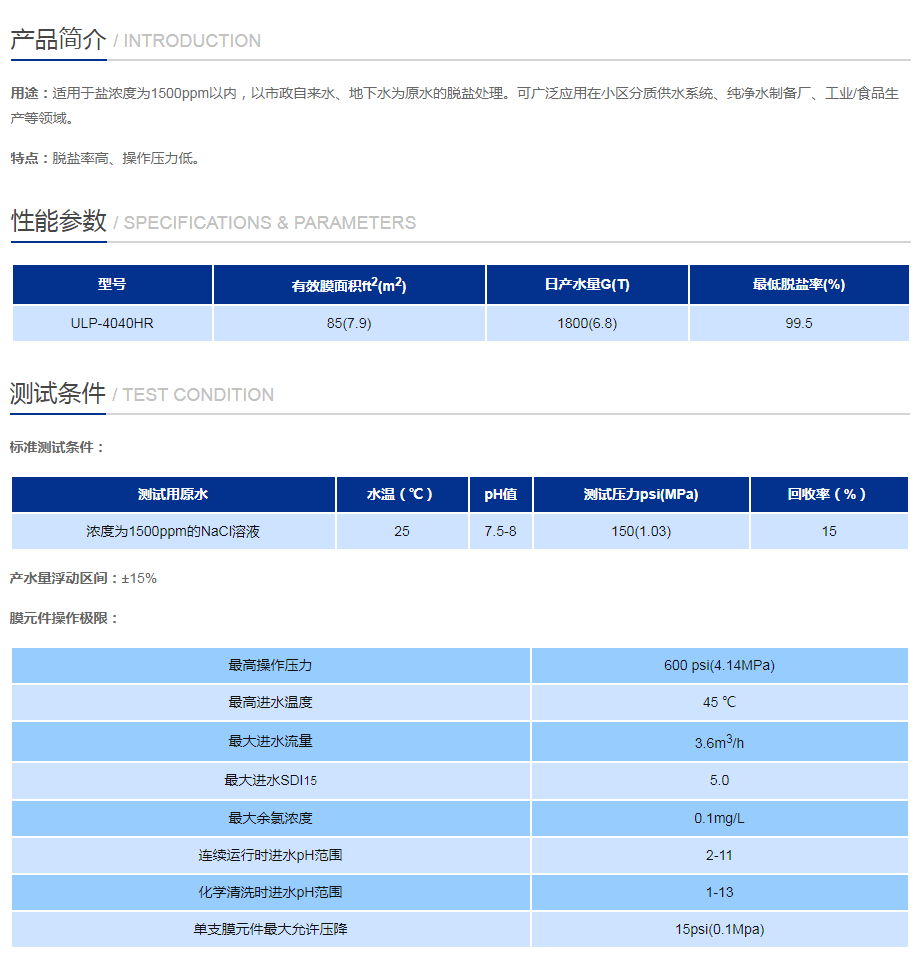Click the 性能参数 section title
The width and height of the screenshot is (920, 967).
[55, 221]
